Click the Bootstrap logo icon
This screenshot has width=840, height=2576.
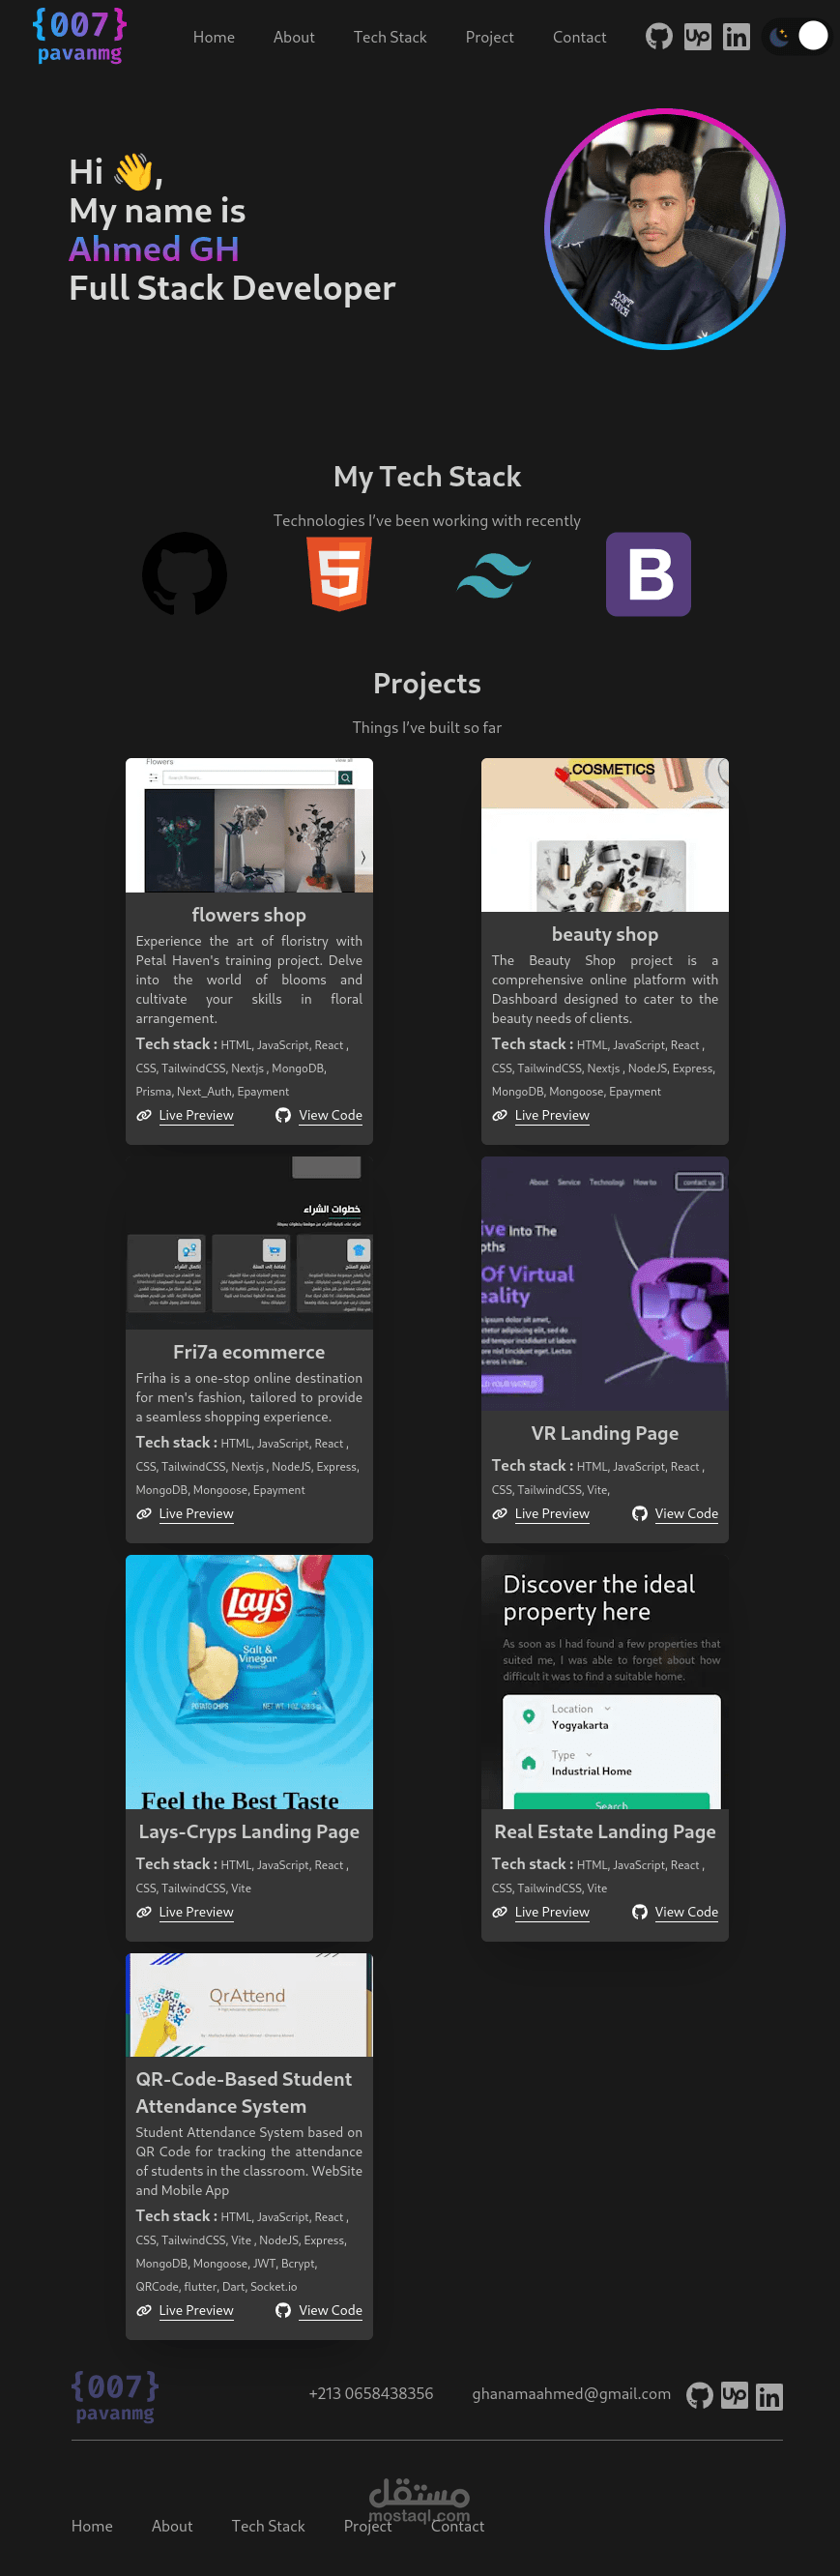[x=648, y=574]
